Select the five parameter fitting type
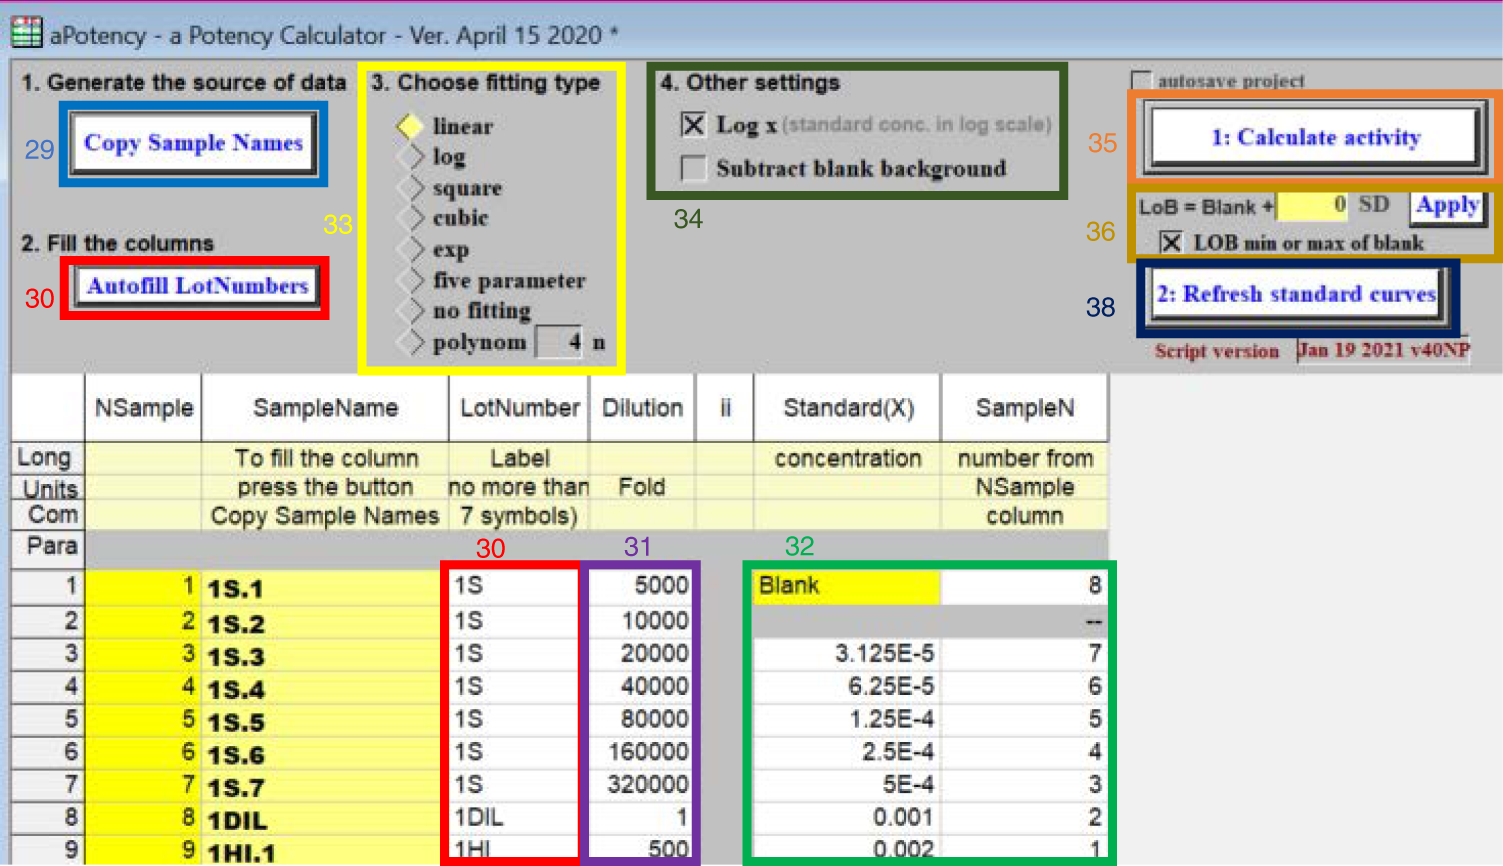The height and width of the screenshot is (866, 1503). (410, 280)
